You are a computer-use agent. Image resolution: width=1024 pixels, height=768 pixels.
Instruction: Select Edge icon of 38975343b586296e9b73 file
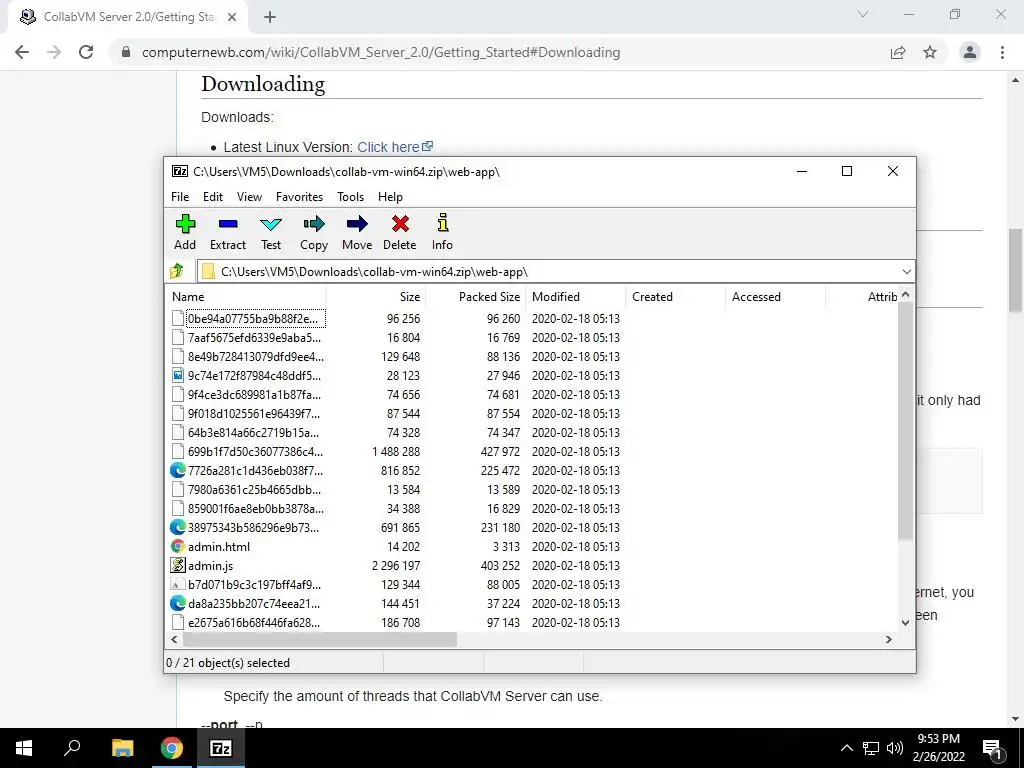178,527
